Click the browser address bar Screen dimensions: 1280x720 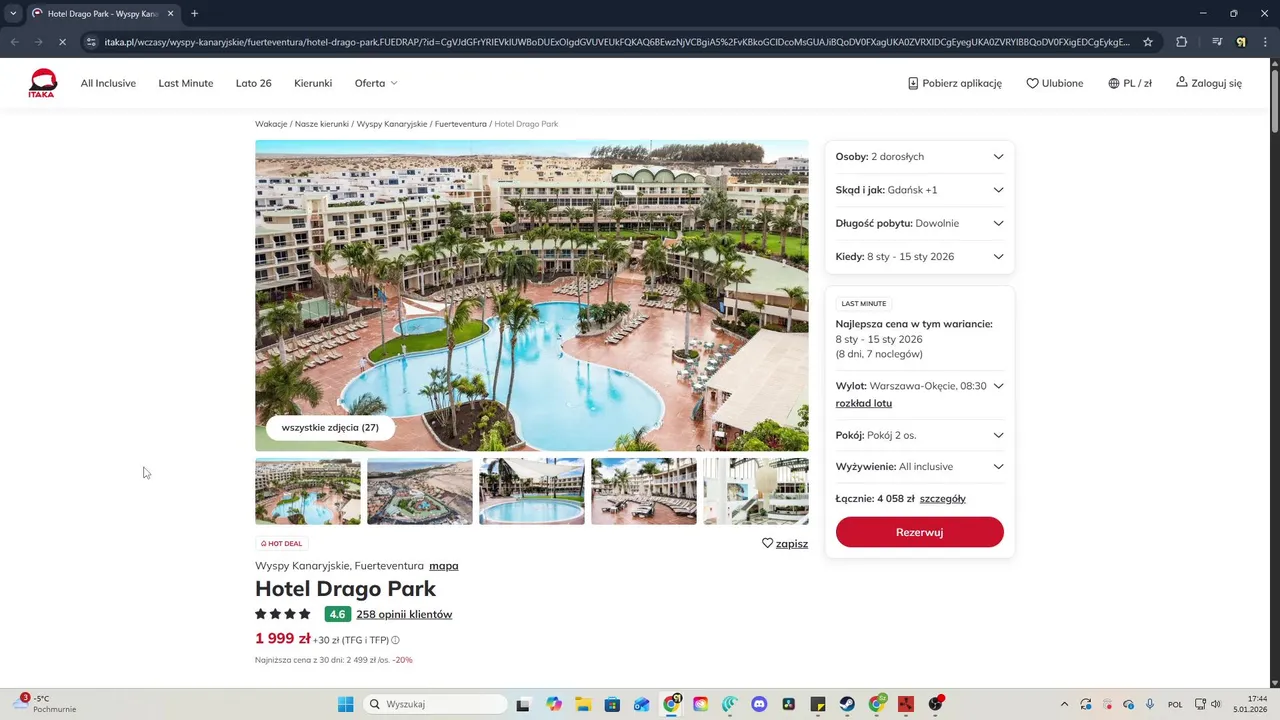pos(616,42)
